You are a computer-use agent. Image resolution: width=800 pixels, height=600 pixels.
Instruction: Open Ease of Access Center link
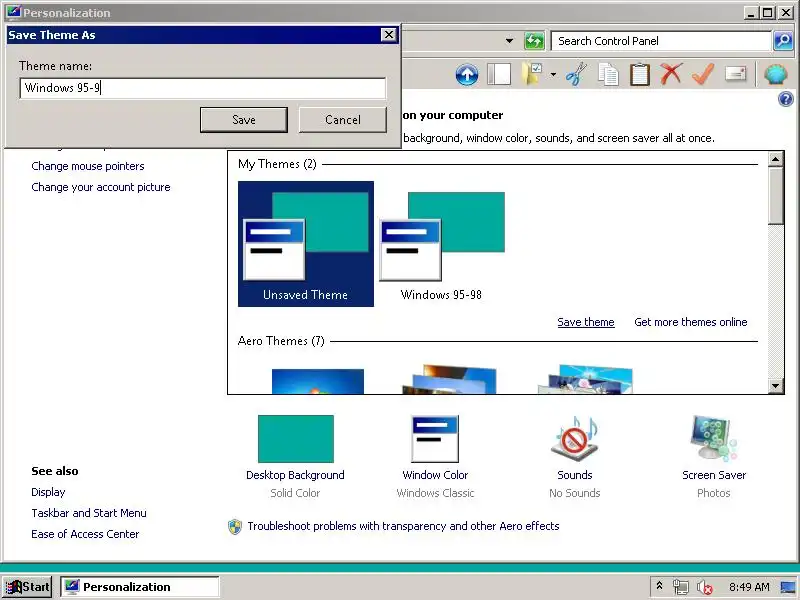(x=85, y=534)
